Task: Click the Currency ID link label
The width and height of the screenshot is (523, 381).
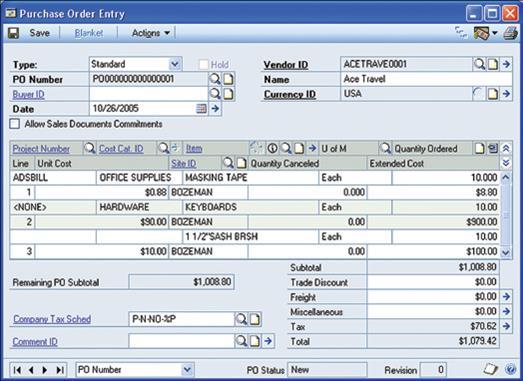Action: (x=290, y=94)
